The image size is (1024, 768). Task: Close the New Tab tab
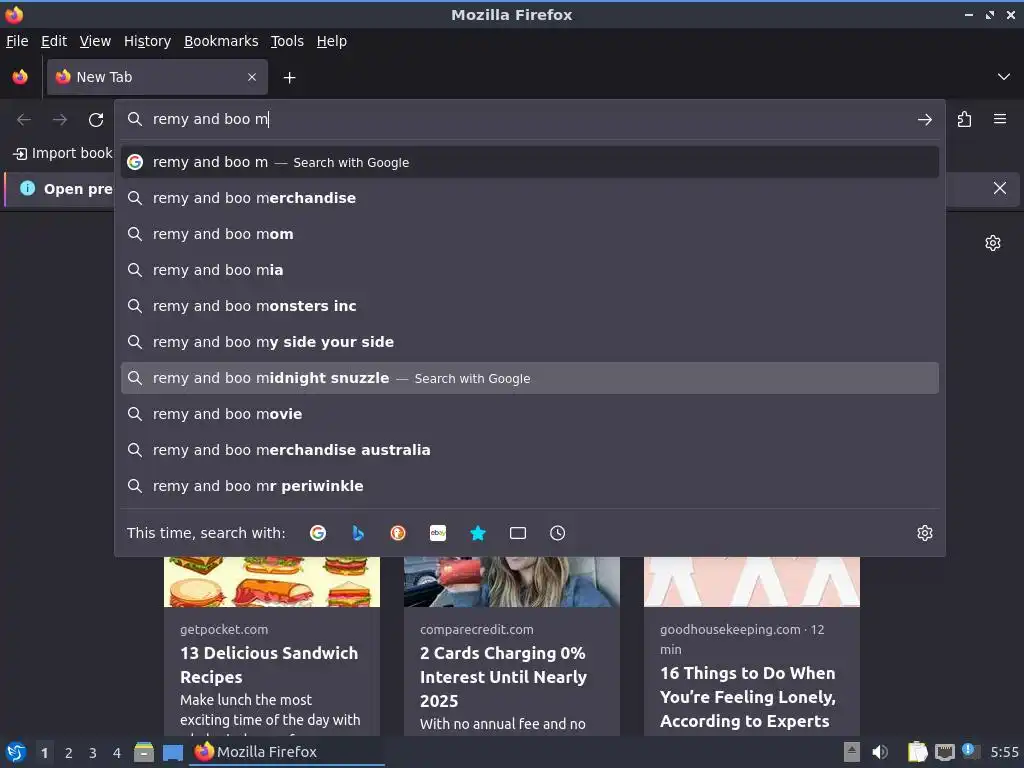[x=252, y=77]
